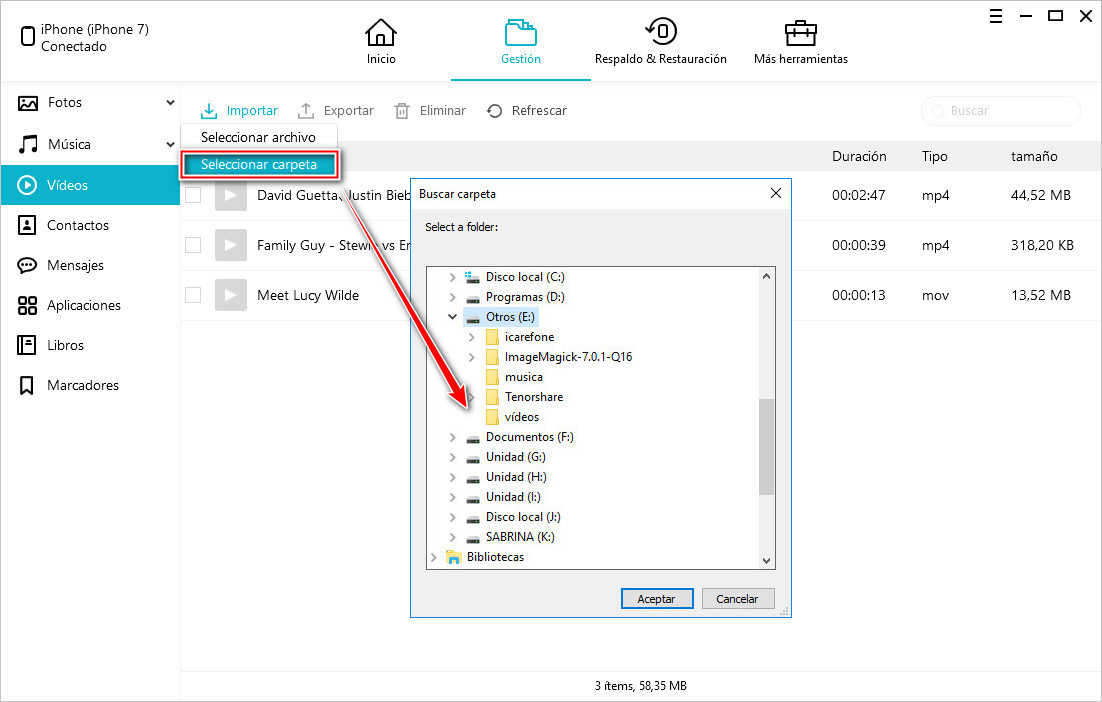Expand the Bibliotecas tree node
The image size is (1102, 702).
(x=434, y=557)
